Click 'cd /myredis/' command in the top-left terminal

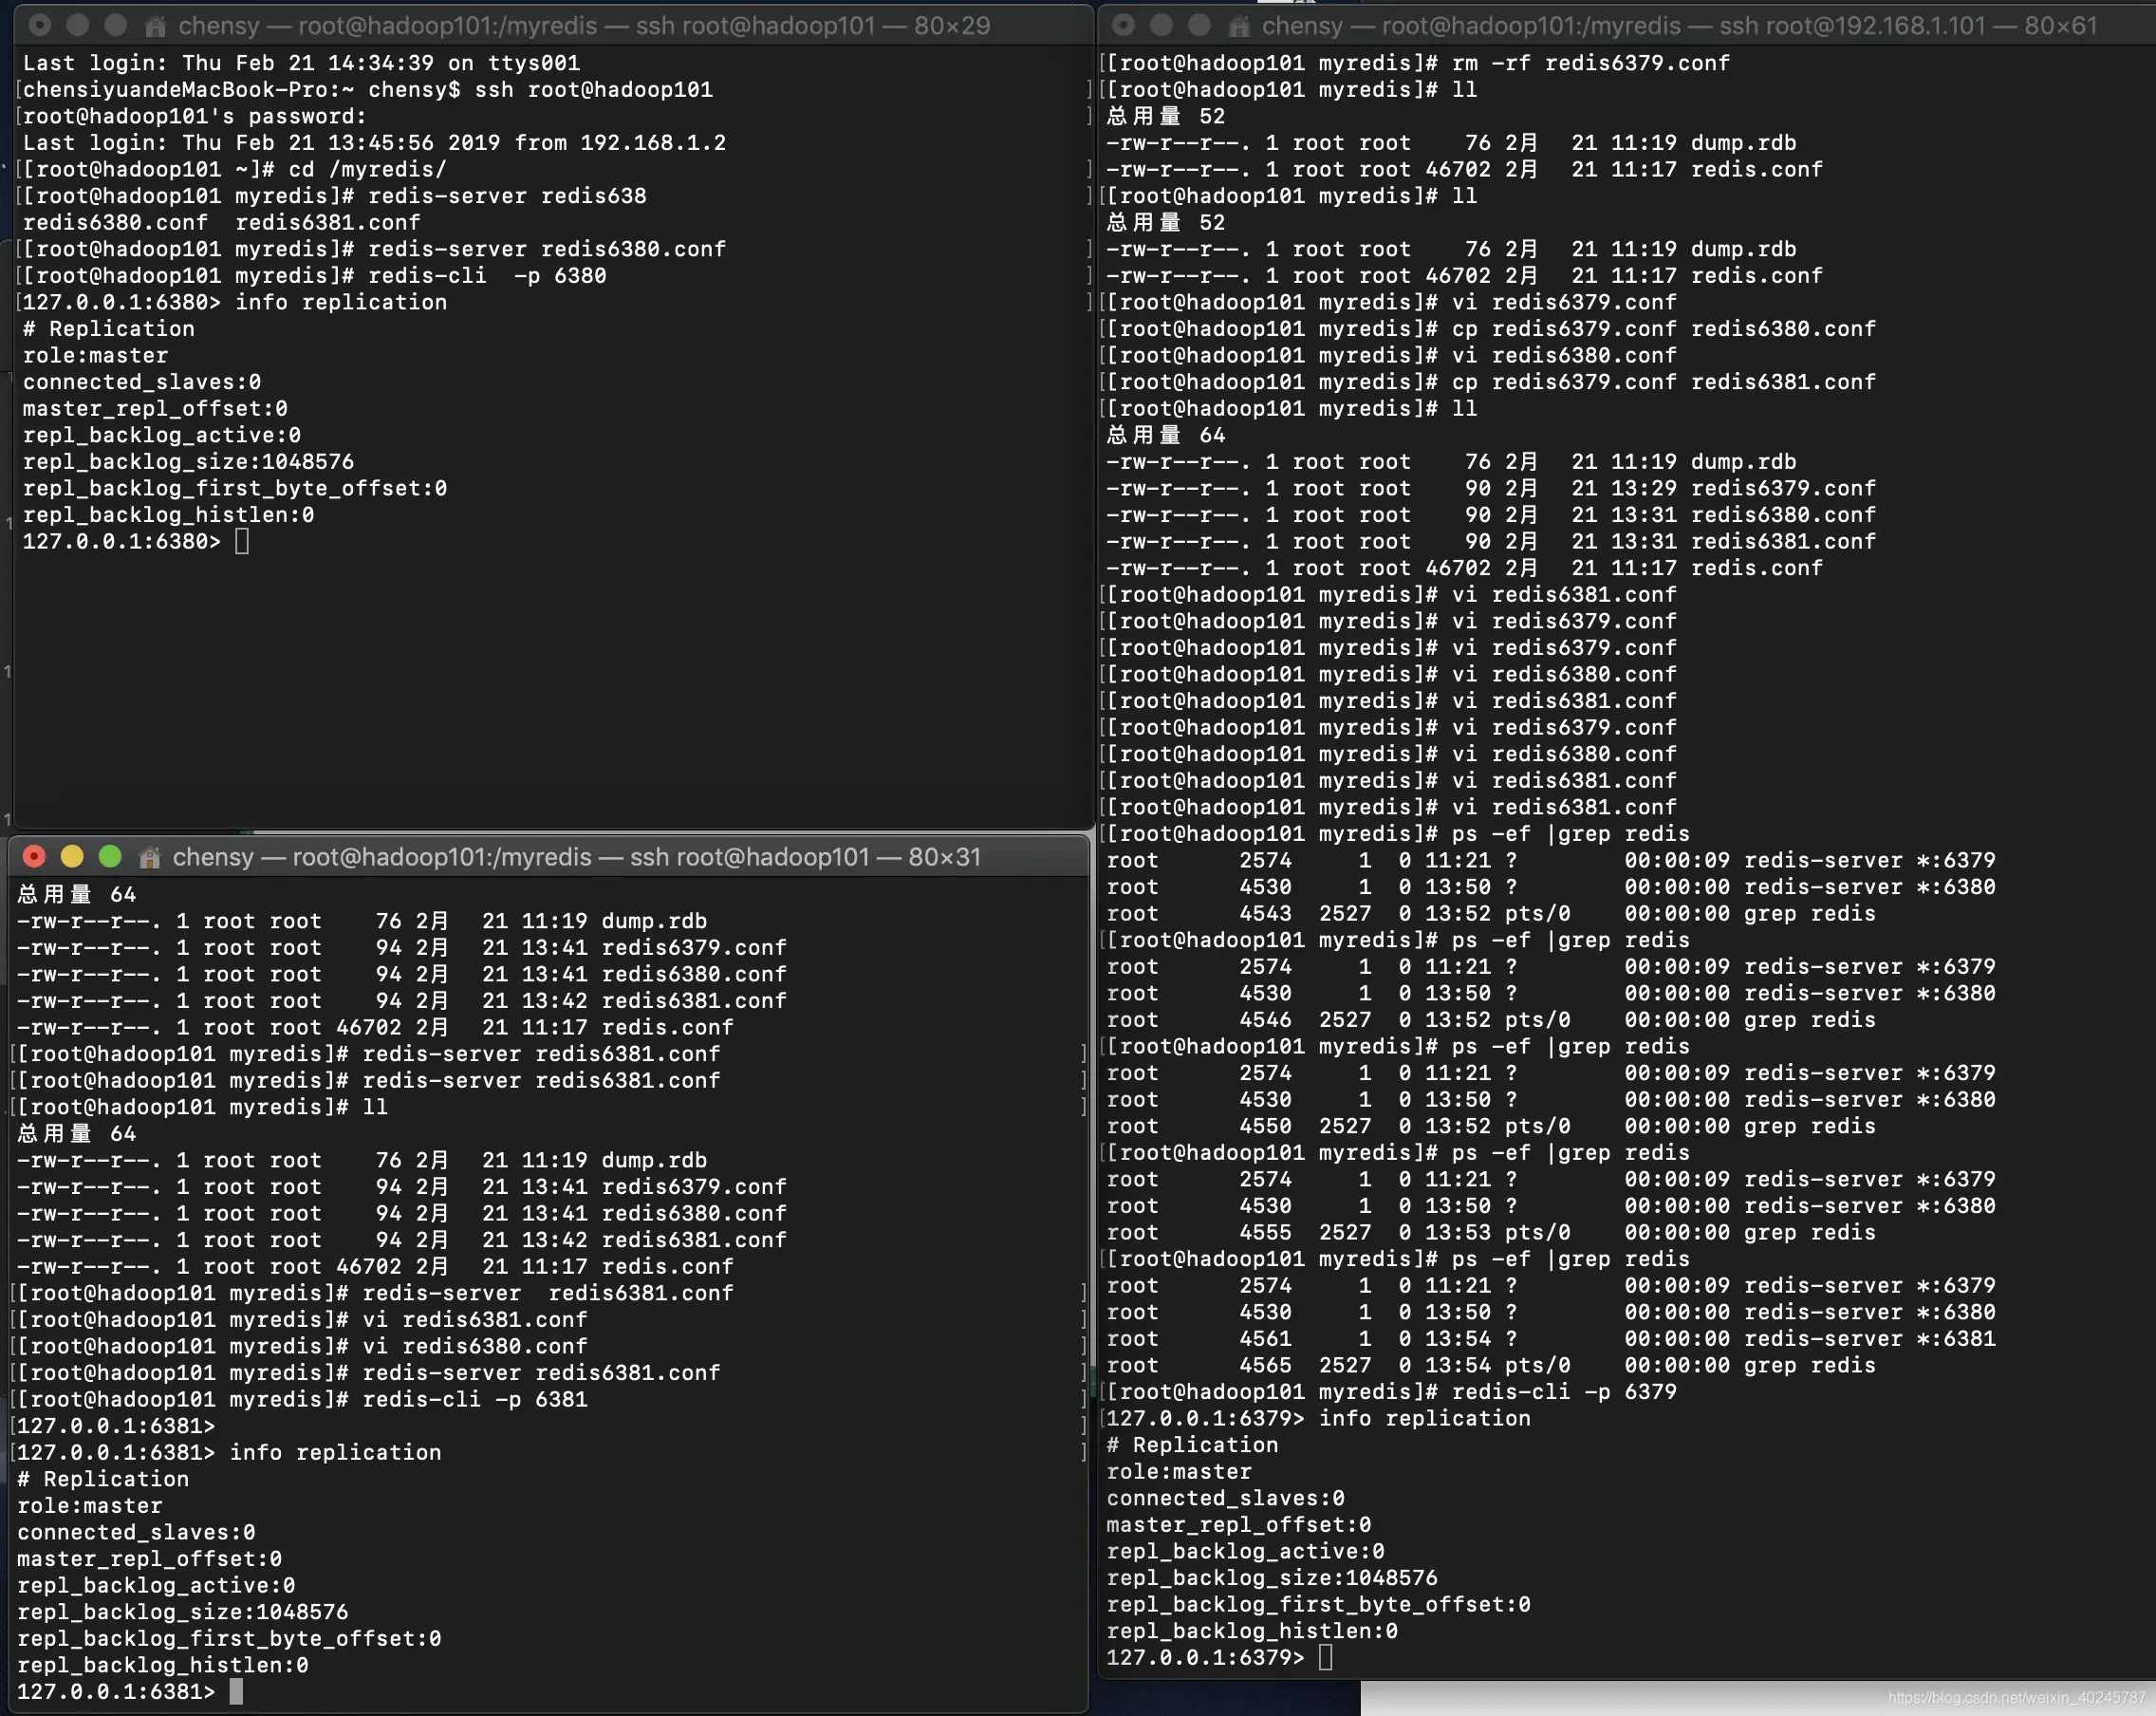[x=367, y=170]
